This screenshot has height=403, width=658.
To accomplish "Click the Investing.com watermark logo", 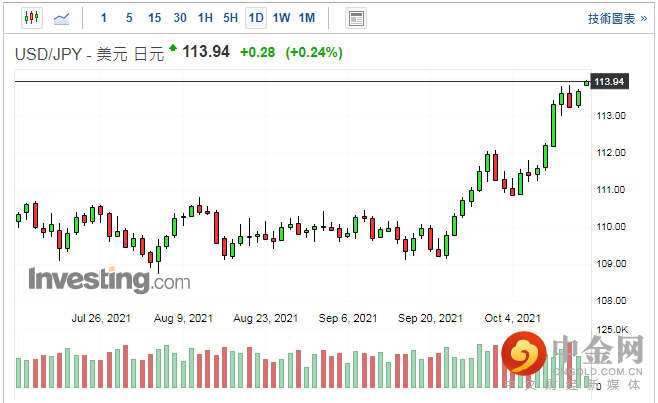I will coord(108,279).
